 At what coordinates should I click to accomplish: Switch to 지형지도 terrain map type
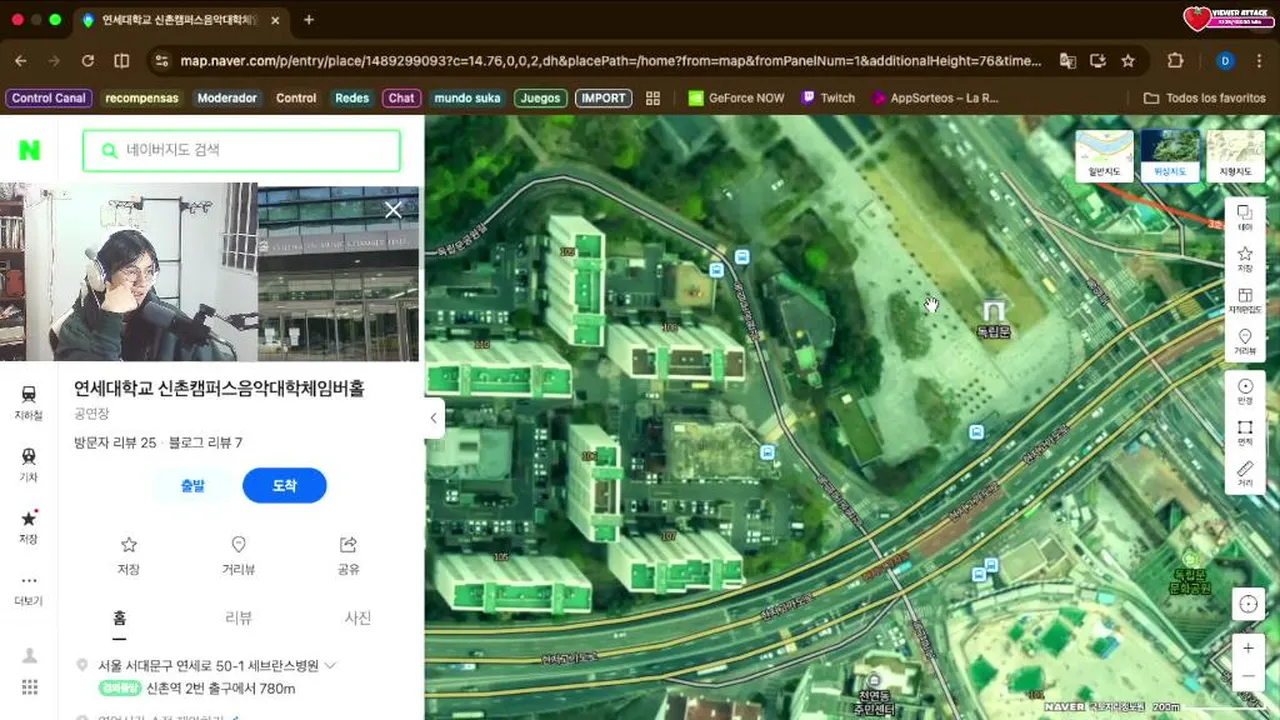click(1236, 155)
